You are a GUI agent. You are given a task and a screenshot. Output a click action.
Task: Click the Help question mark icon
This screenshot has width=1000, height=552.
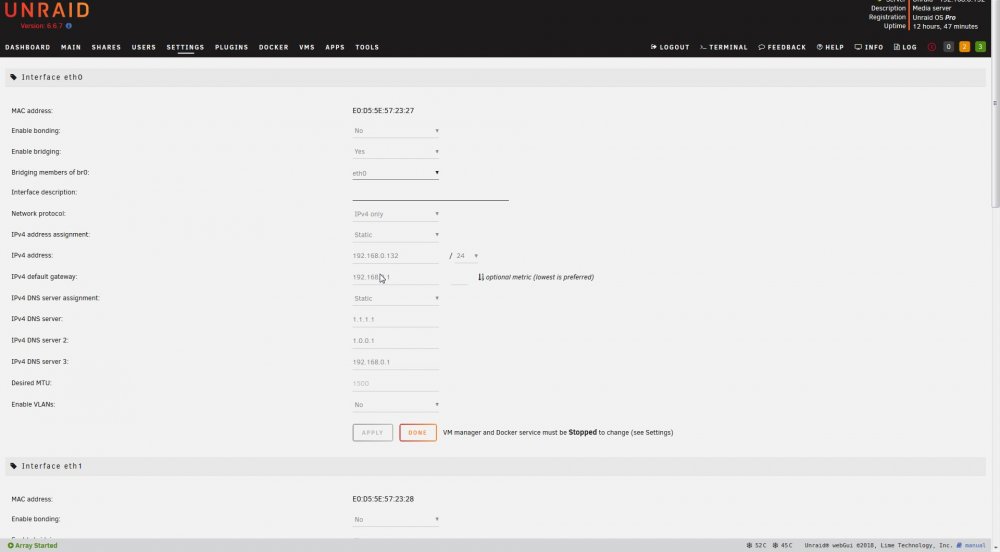(820, 47)
